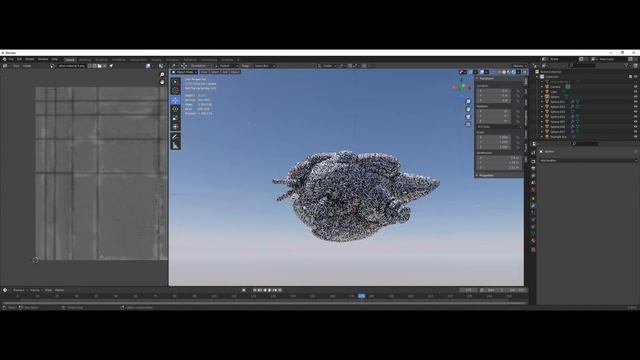
Task: Open the Object Mode dropdown
Action: 184,72
